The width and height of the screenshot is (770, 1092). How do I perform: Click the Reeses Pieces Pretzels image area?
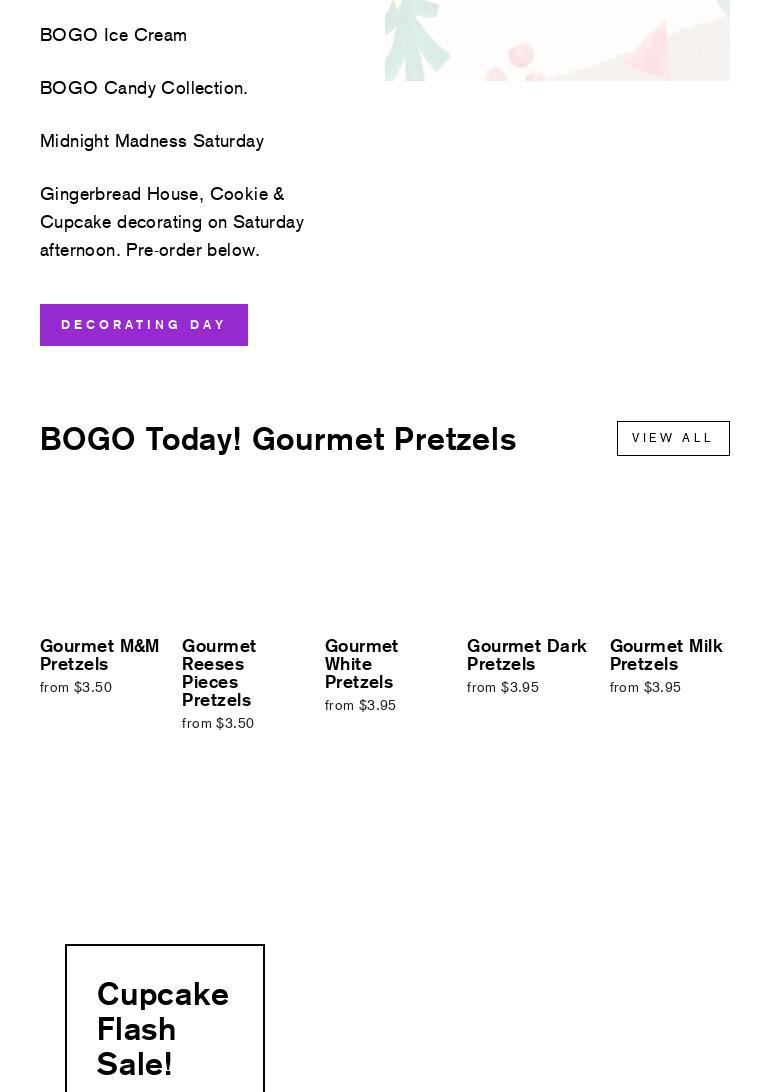(x=242, y=560)
